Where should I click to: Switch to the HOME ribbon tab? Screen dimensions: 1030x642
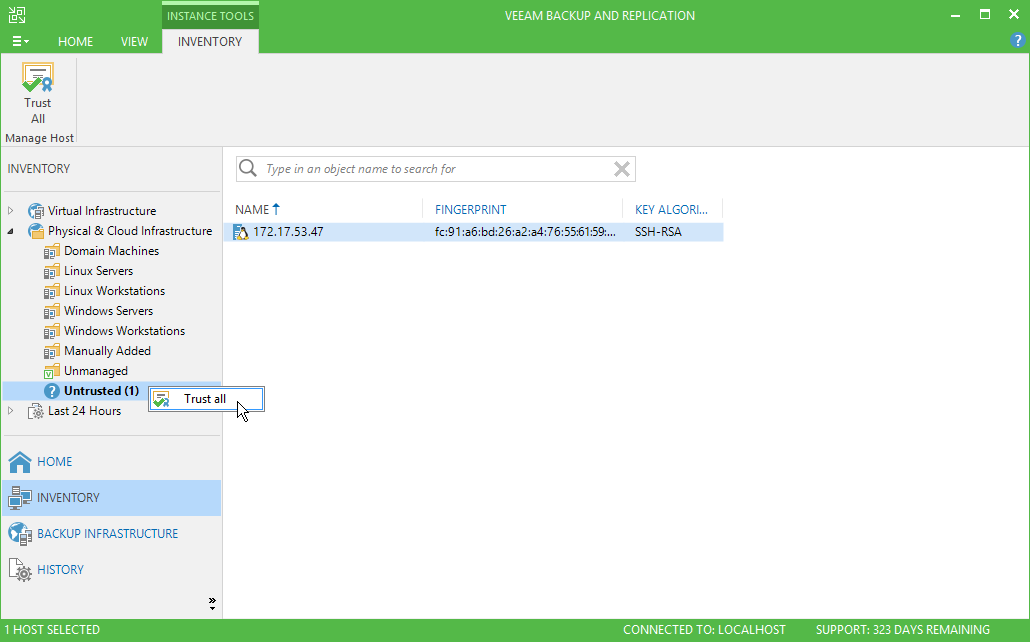pos(76,41)
